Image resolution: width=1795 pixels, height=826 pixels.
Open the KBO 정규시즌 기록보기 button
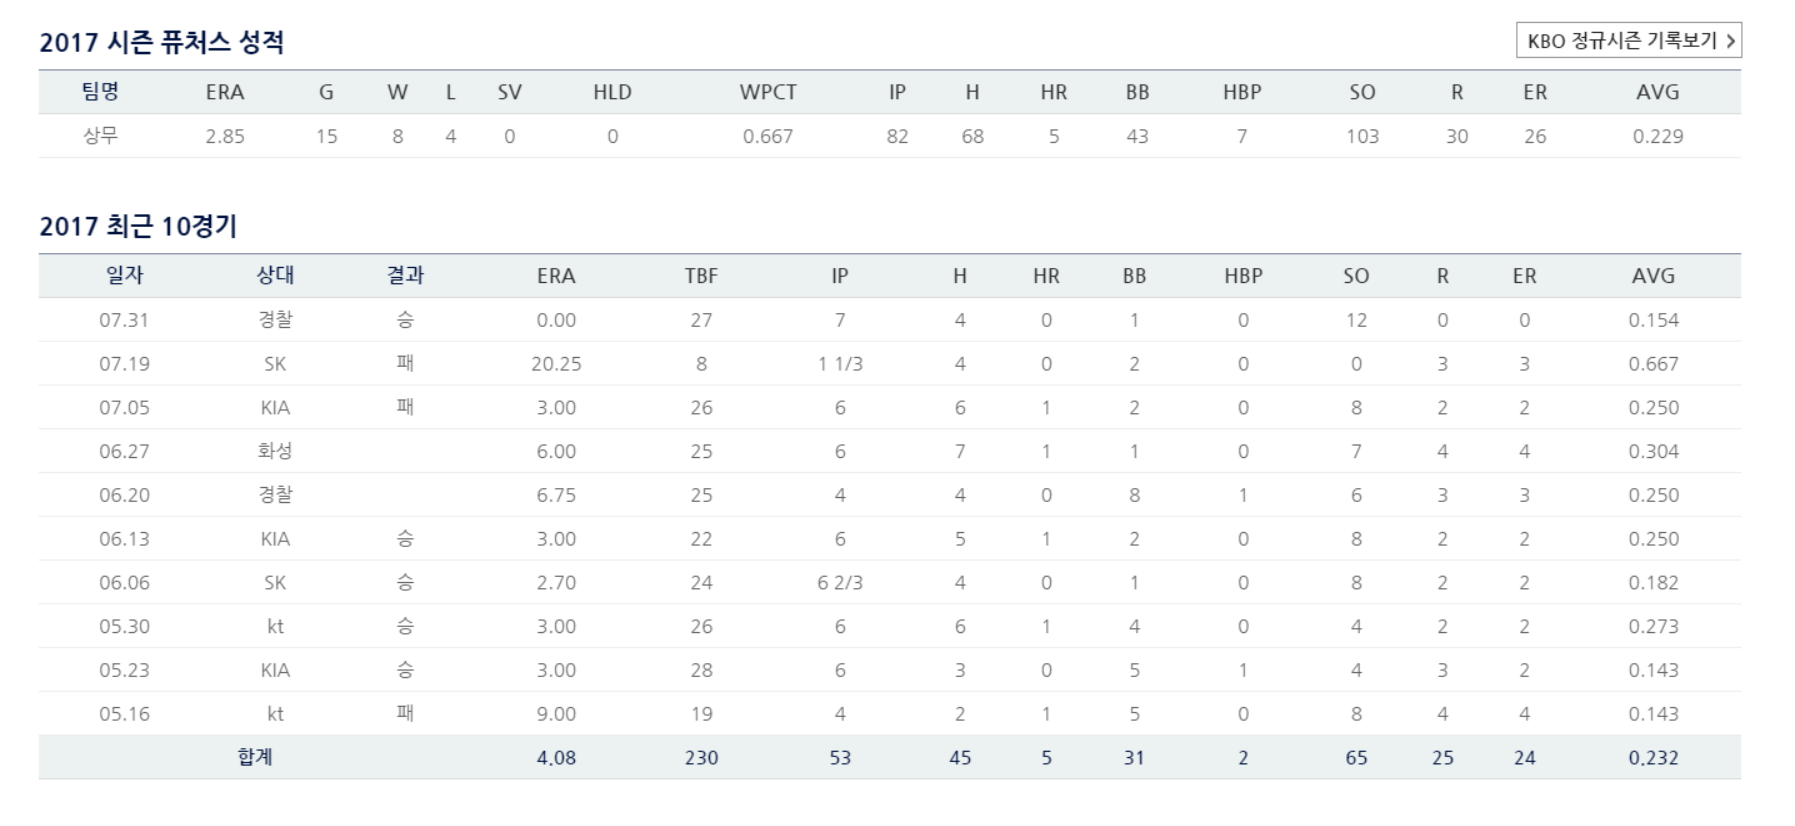(1627, 41)
